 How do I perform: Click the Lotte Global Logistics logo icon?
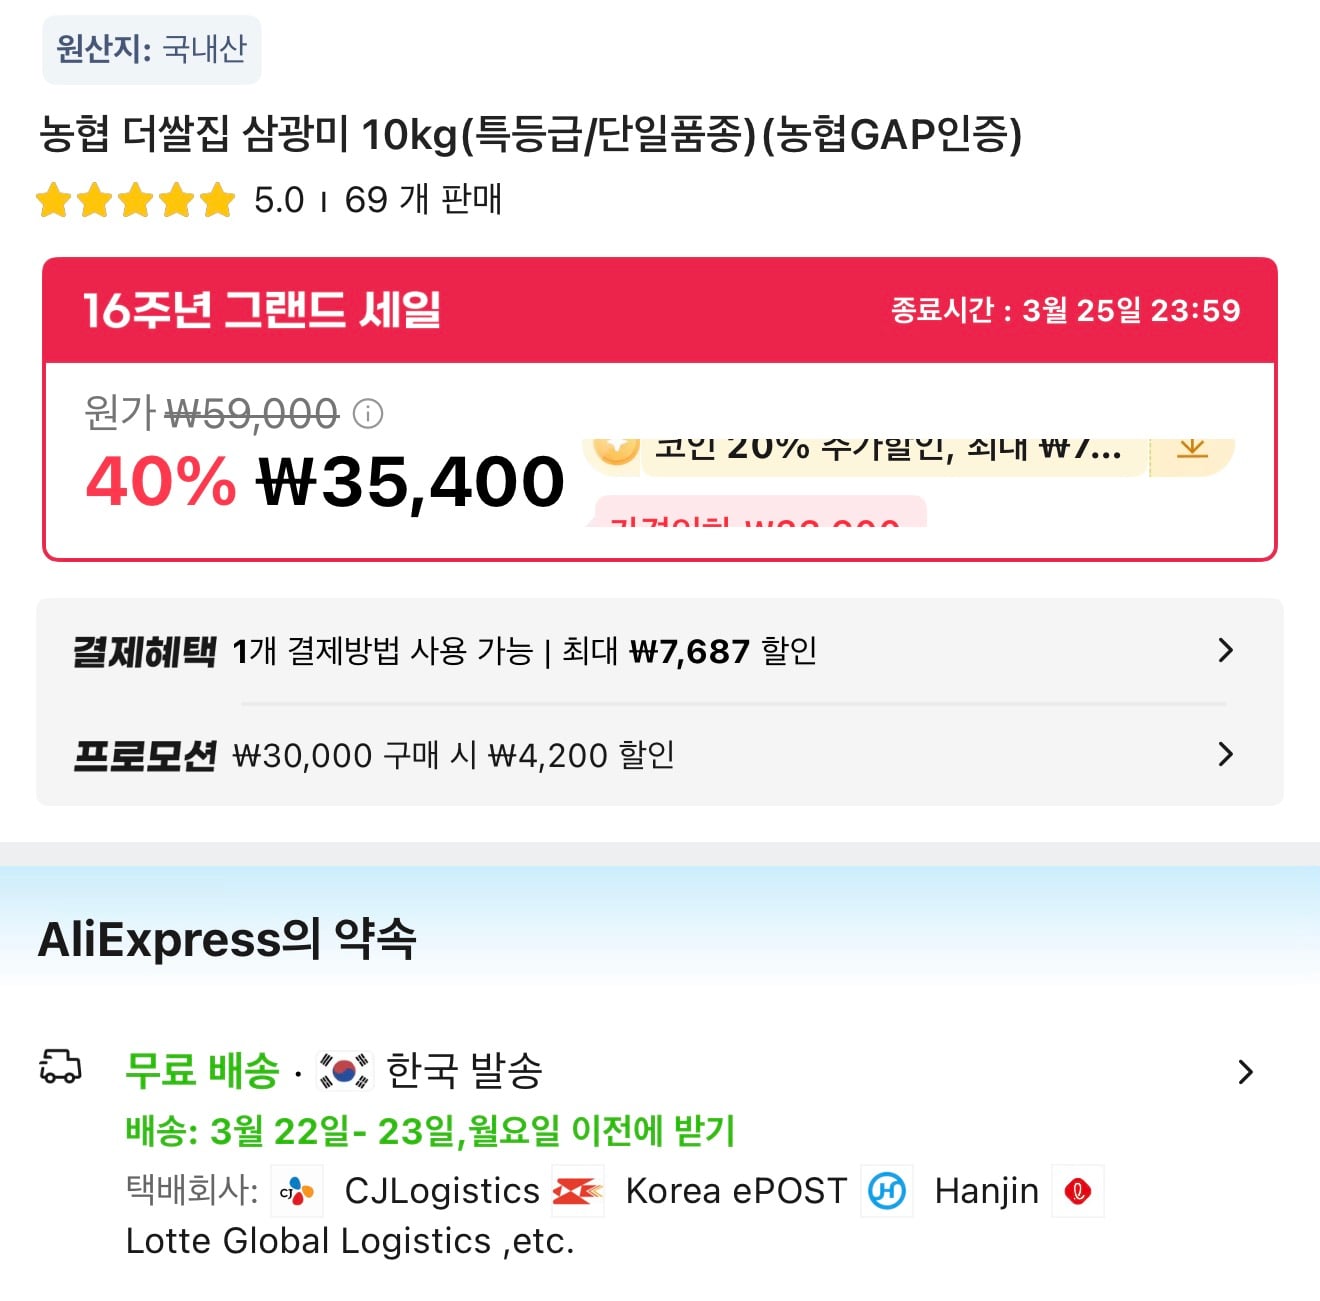(x=1078, y=1191)
